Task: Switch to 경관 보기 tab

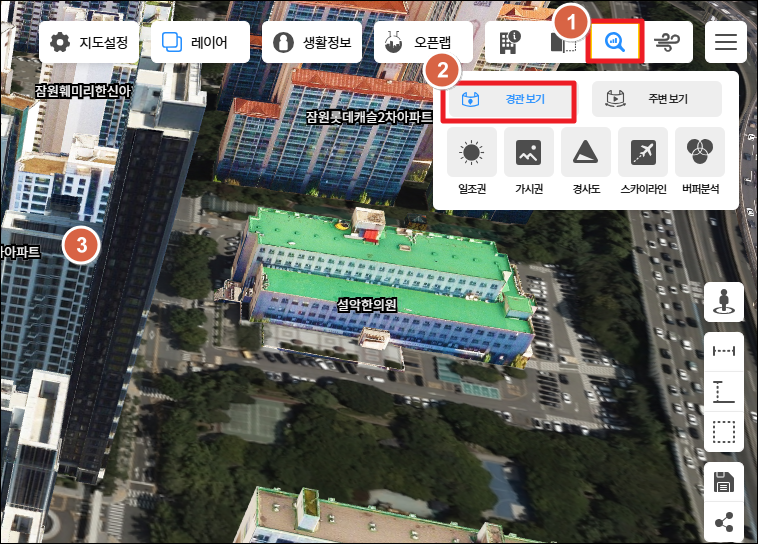Action: click(510, 100)
